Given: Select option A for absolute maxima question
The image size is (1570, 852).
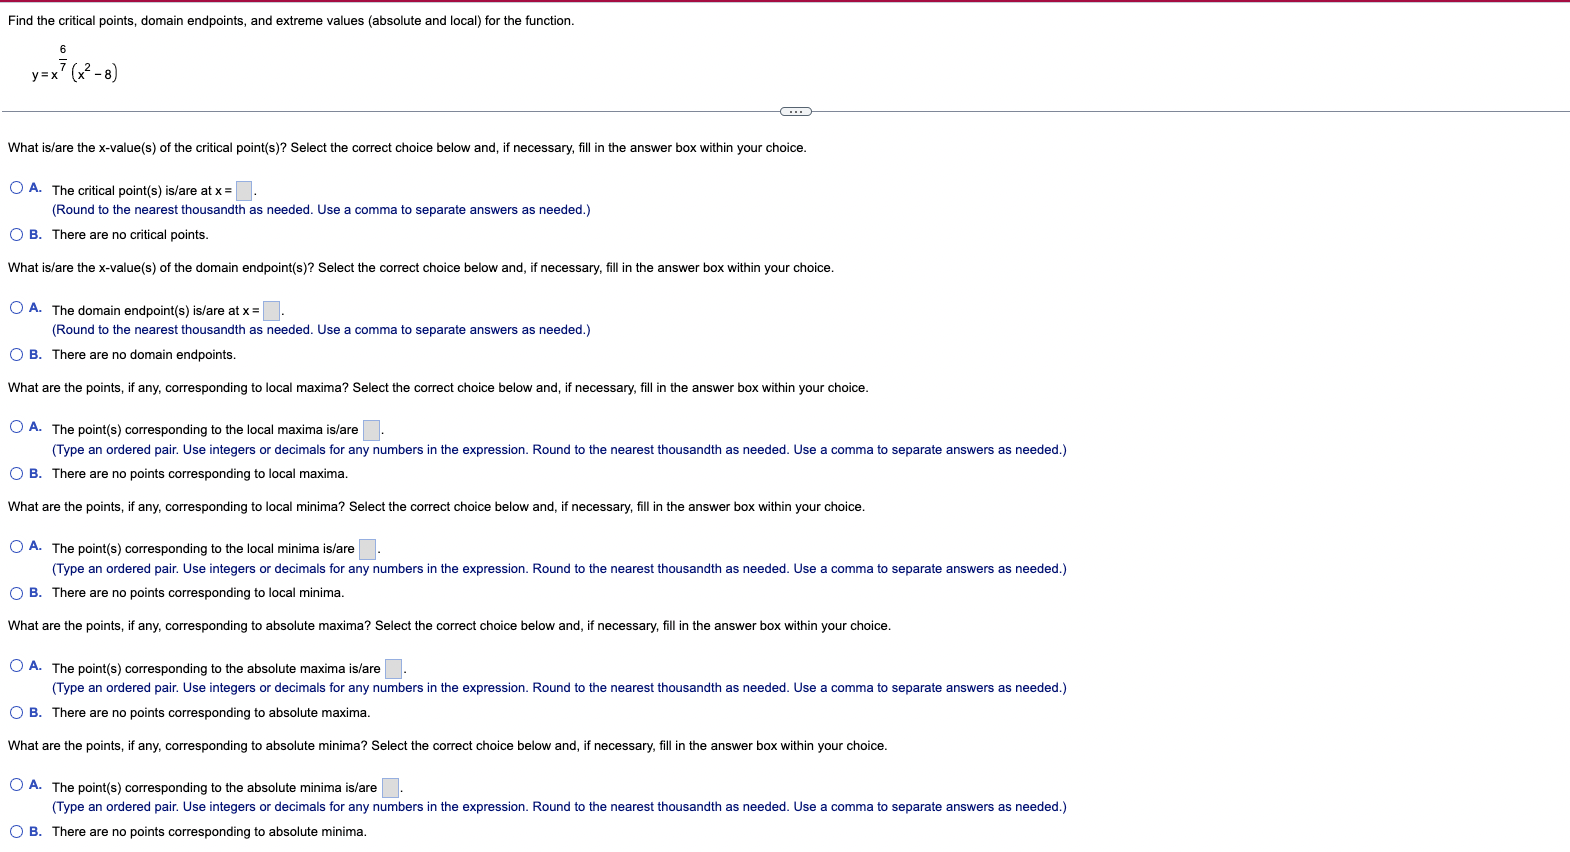Looking at the screenshot, I should (17, 666).
